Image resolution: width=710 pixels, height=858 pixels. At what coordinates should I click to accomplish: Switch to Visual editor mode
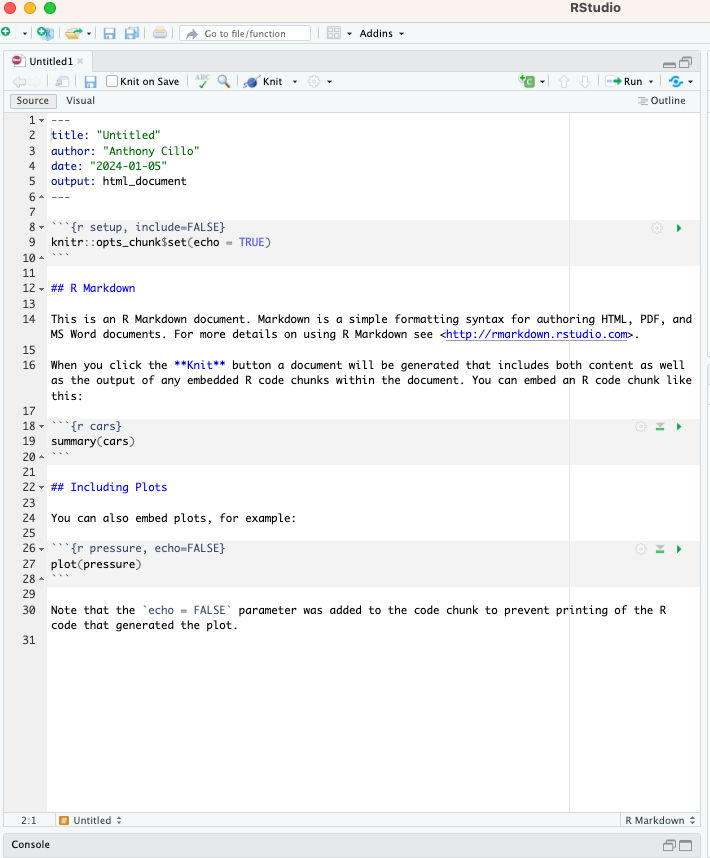point(80,101)
